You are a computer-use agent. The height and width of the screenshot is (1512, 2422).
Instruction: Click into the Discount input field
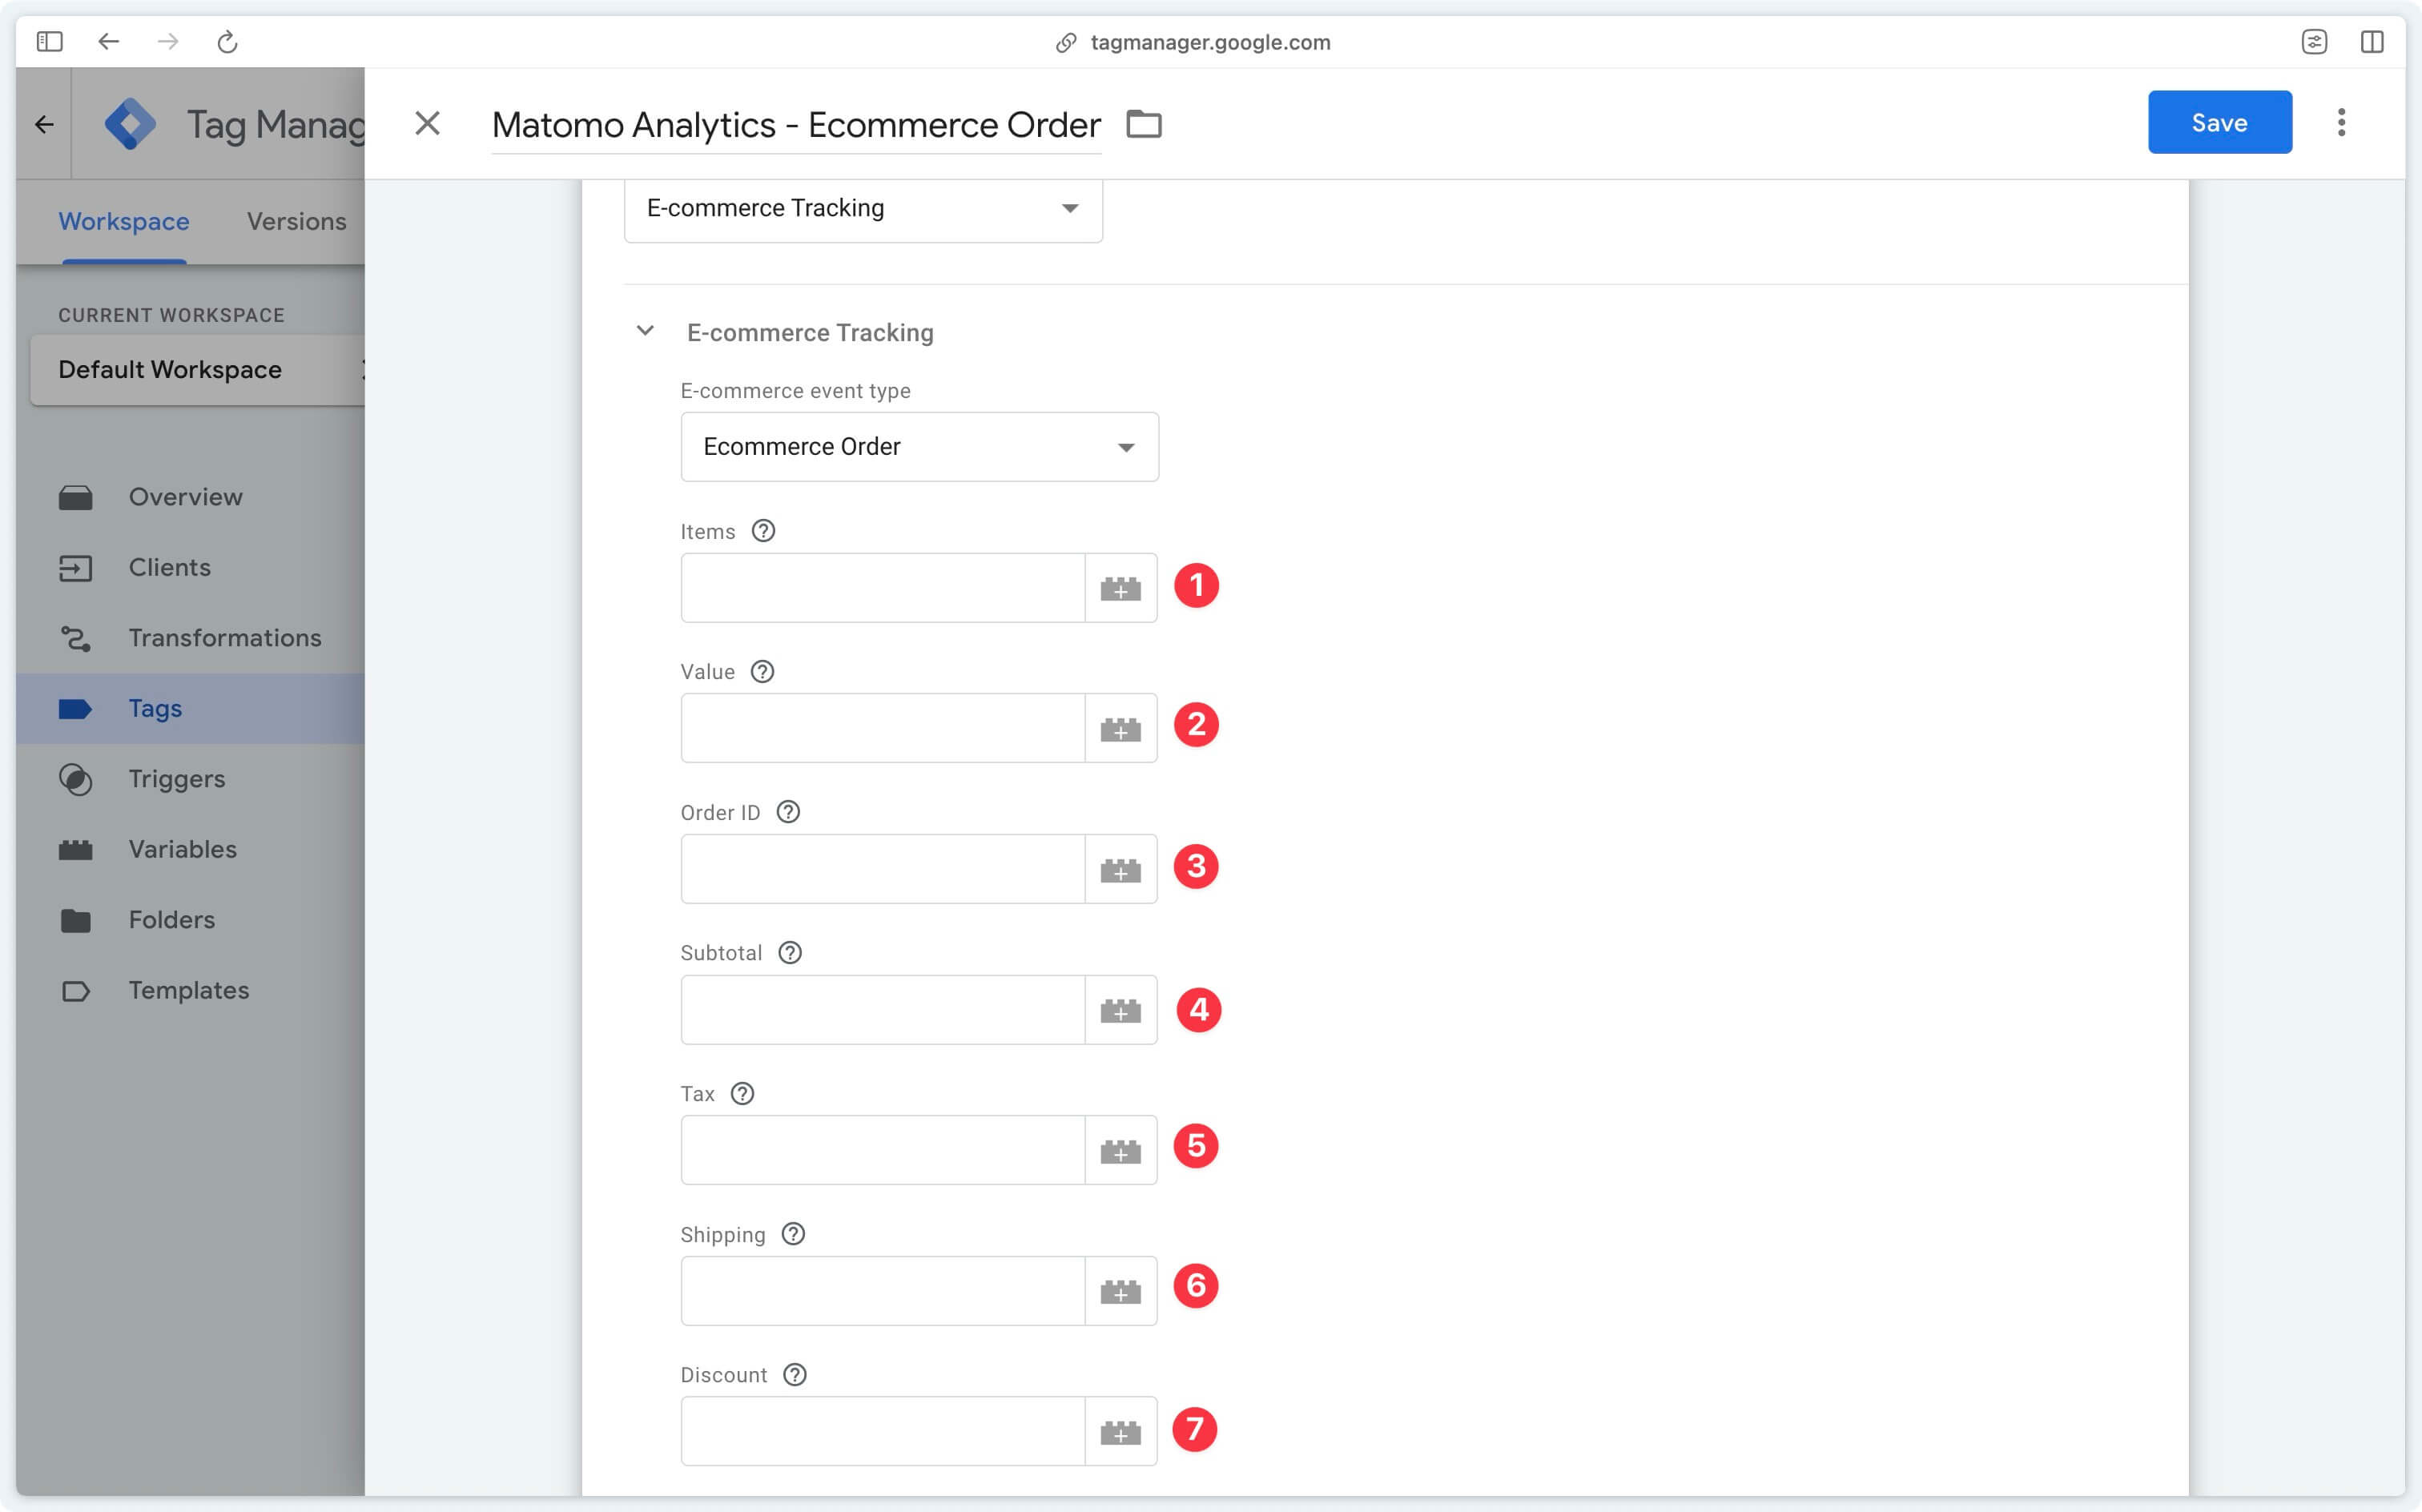(883, 1431)
